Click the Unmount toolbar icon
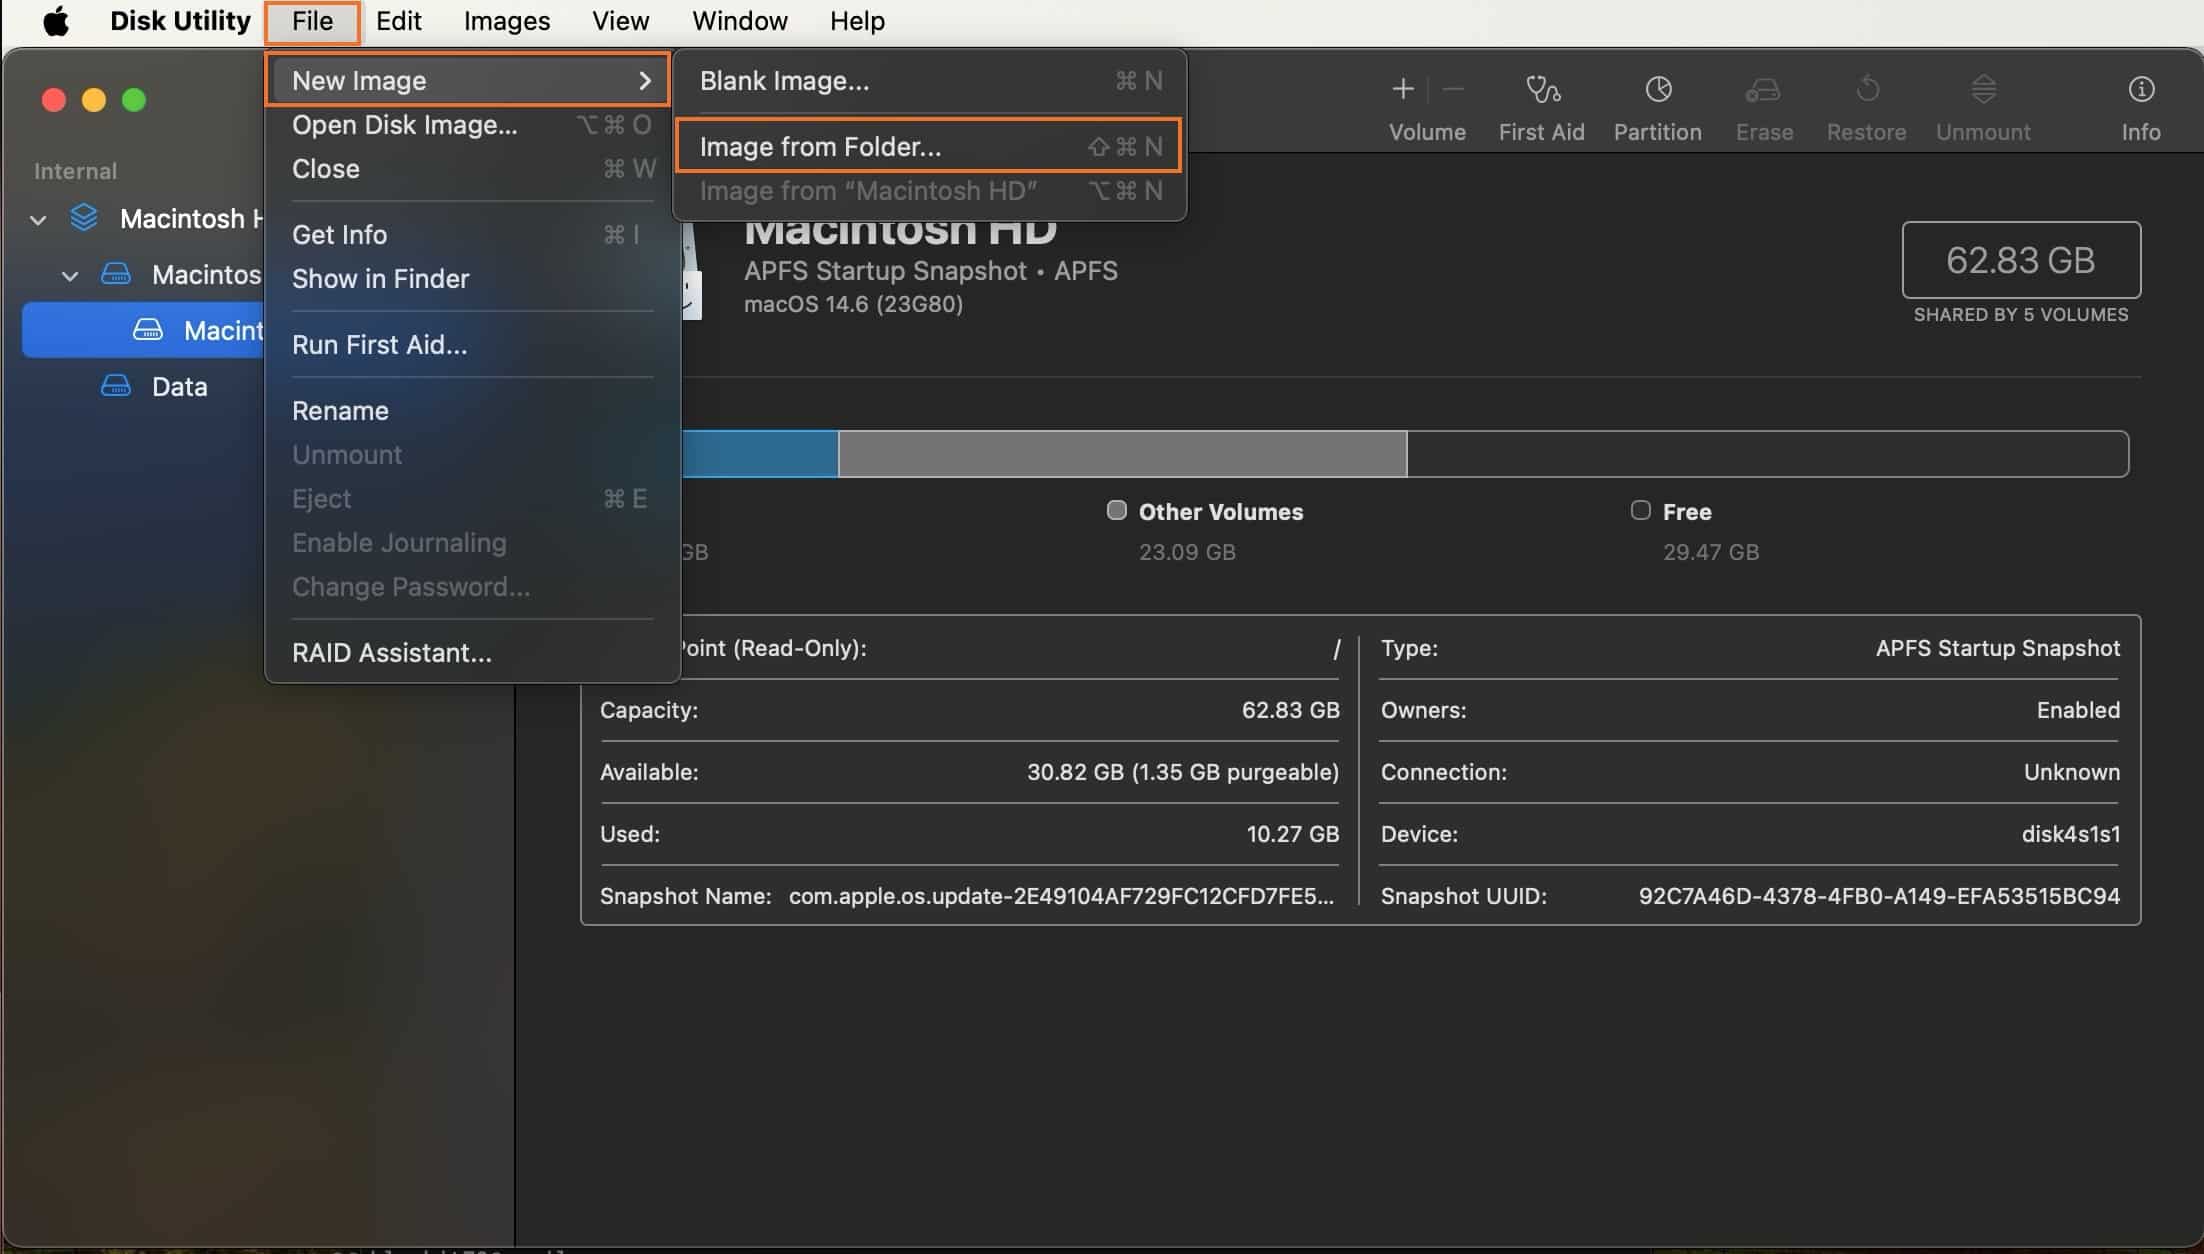This screenshot has height=1254, width=2204. [x=1984, y=89]
